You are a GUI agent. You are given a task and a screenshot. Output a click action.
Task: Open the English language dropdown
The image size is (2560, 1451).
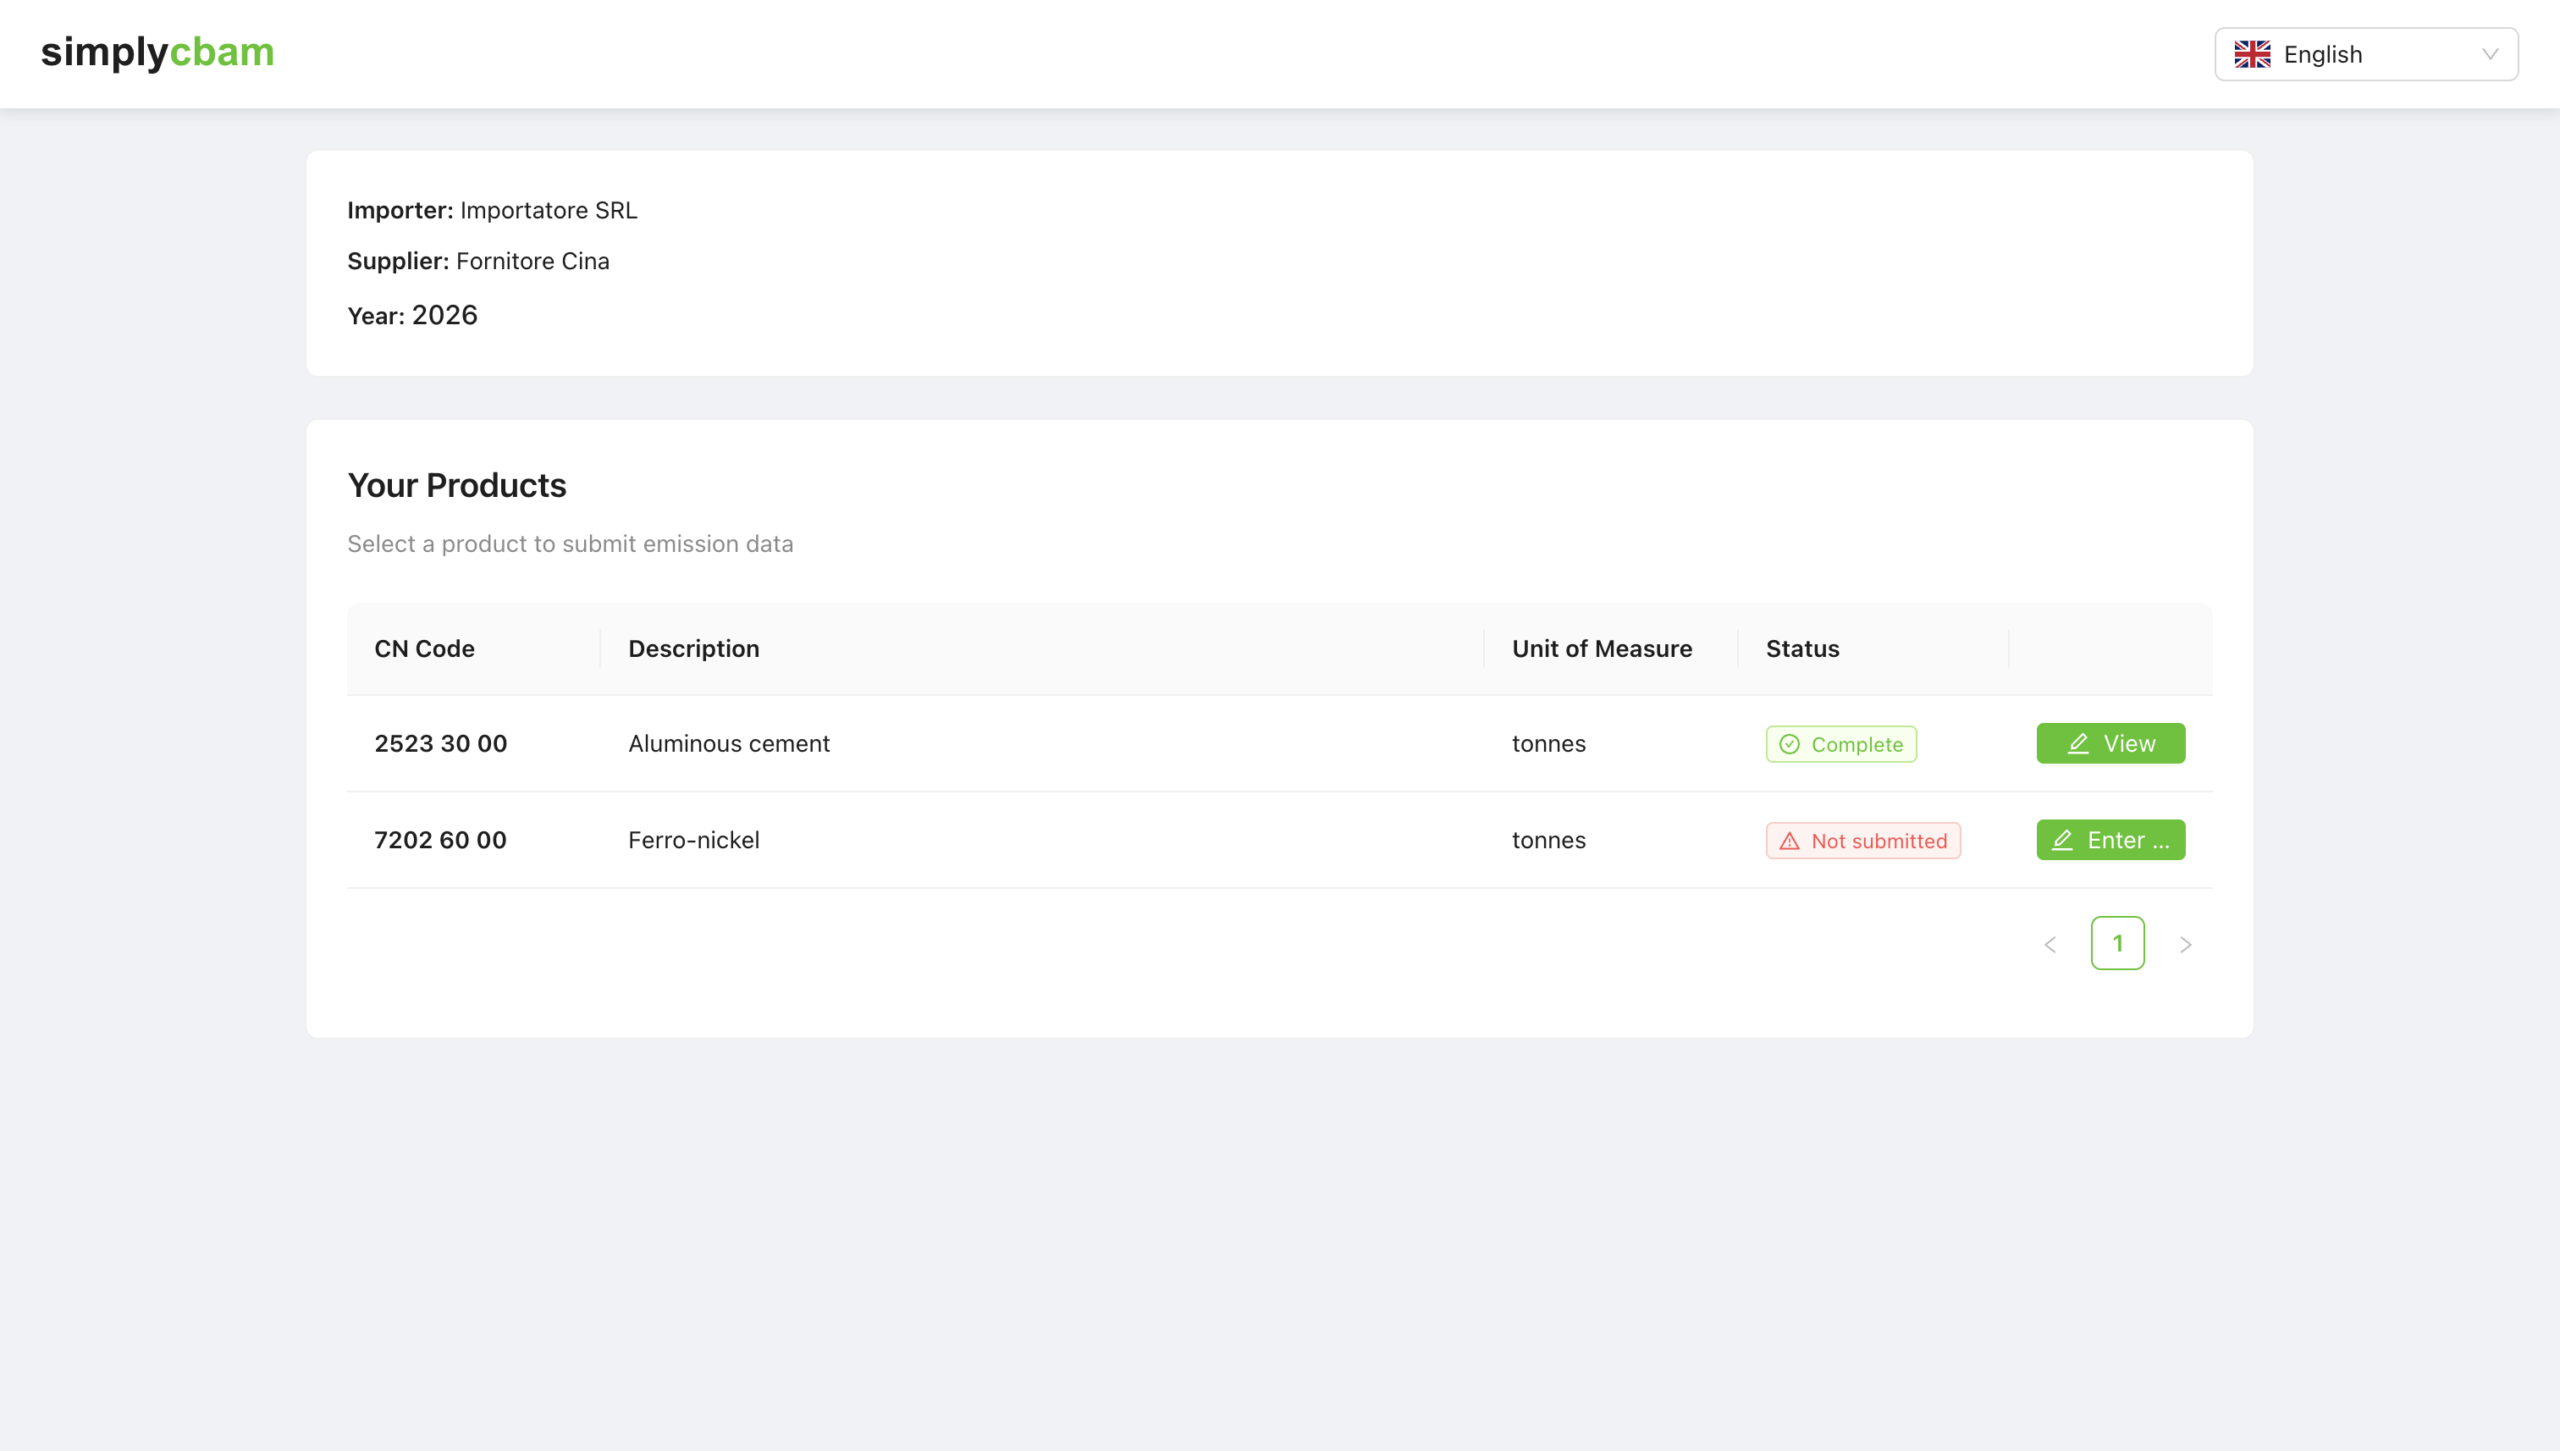[x=2365, y=54]
